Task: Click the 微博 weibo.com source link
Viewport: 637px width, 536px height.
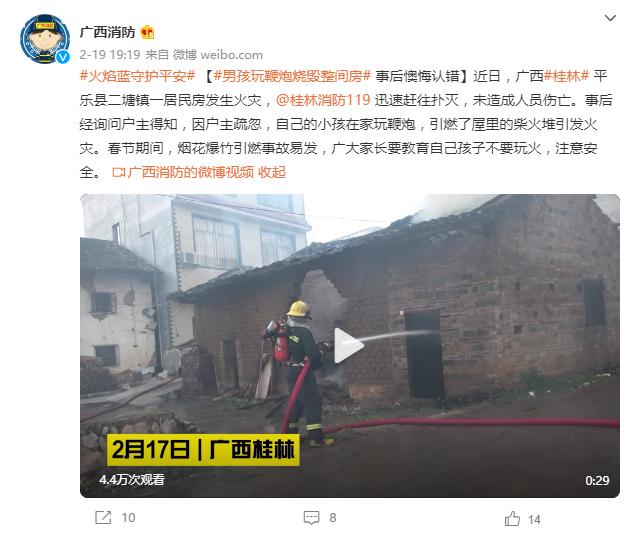Action: pyautogui.click(x=218, y=54)
